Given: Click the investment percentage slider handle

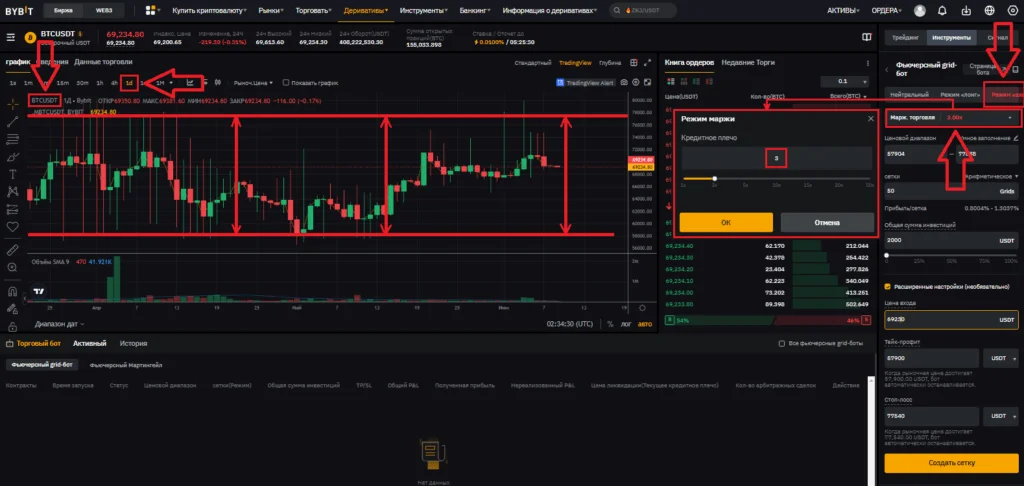Looking at the screenshot, I should click(886, 255).
